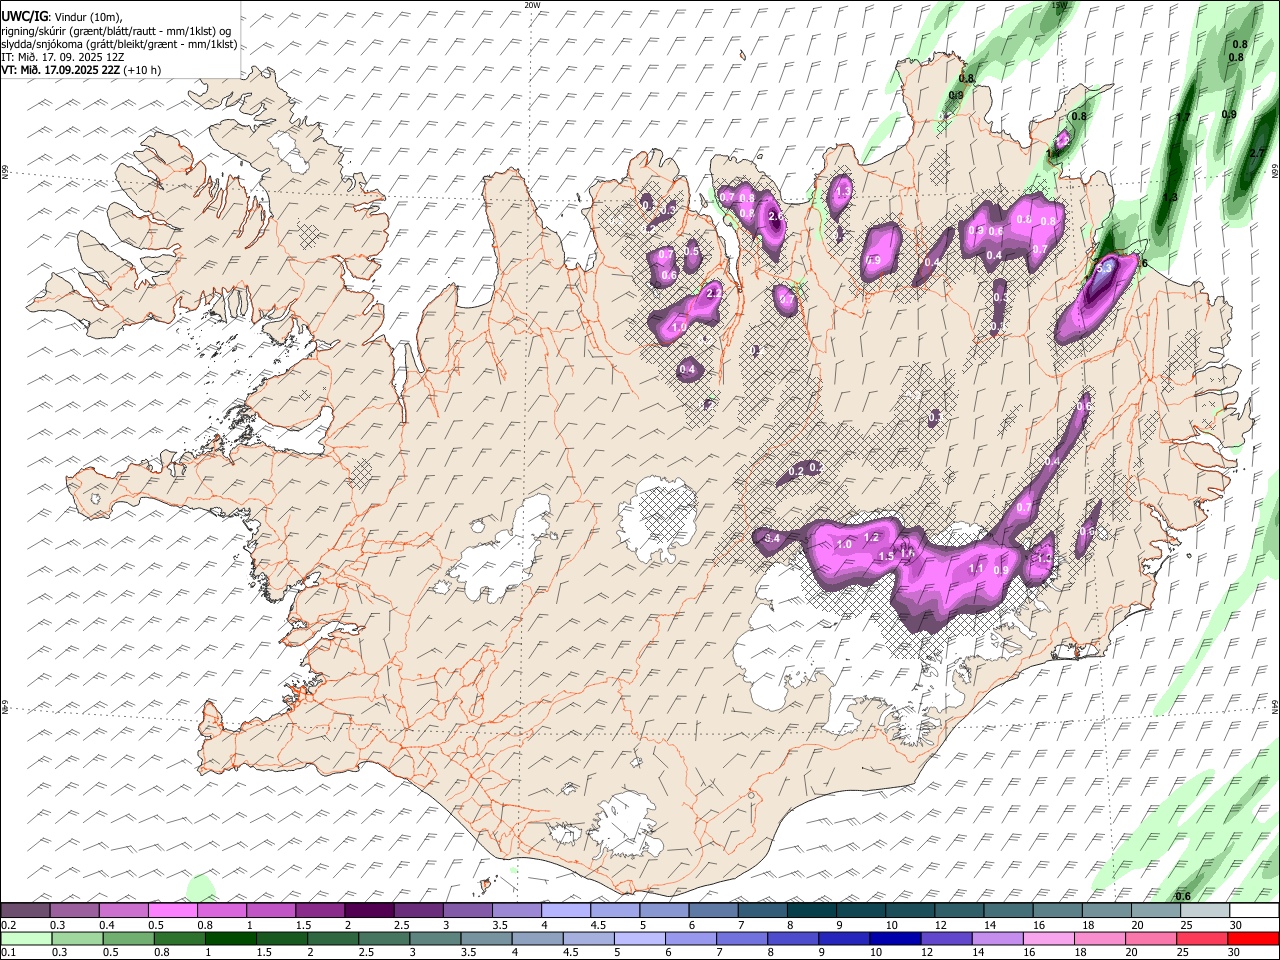1280x960 pixels.
Task: Click the 'rigning/skúrir' legend description line
Action: (117, 31)
